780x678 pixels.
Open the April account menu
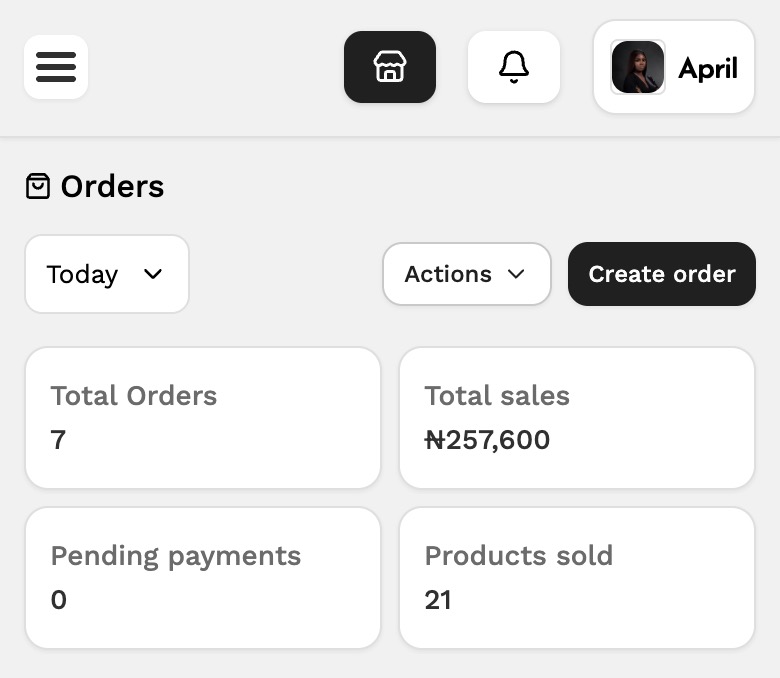pyautogui.click(x=674, y=67)
